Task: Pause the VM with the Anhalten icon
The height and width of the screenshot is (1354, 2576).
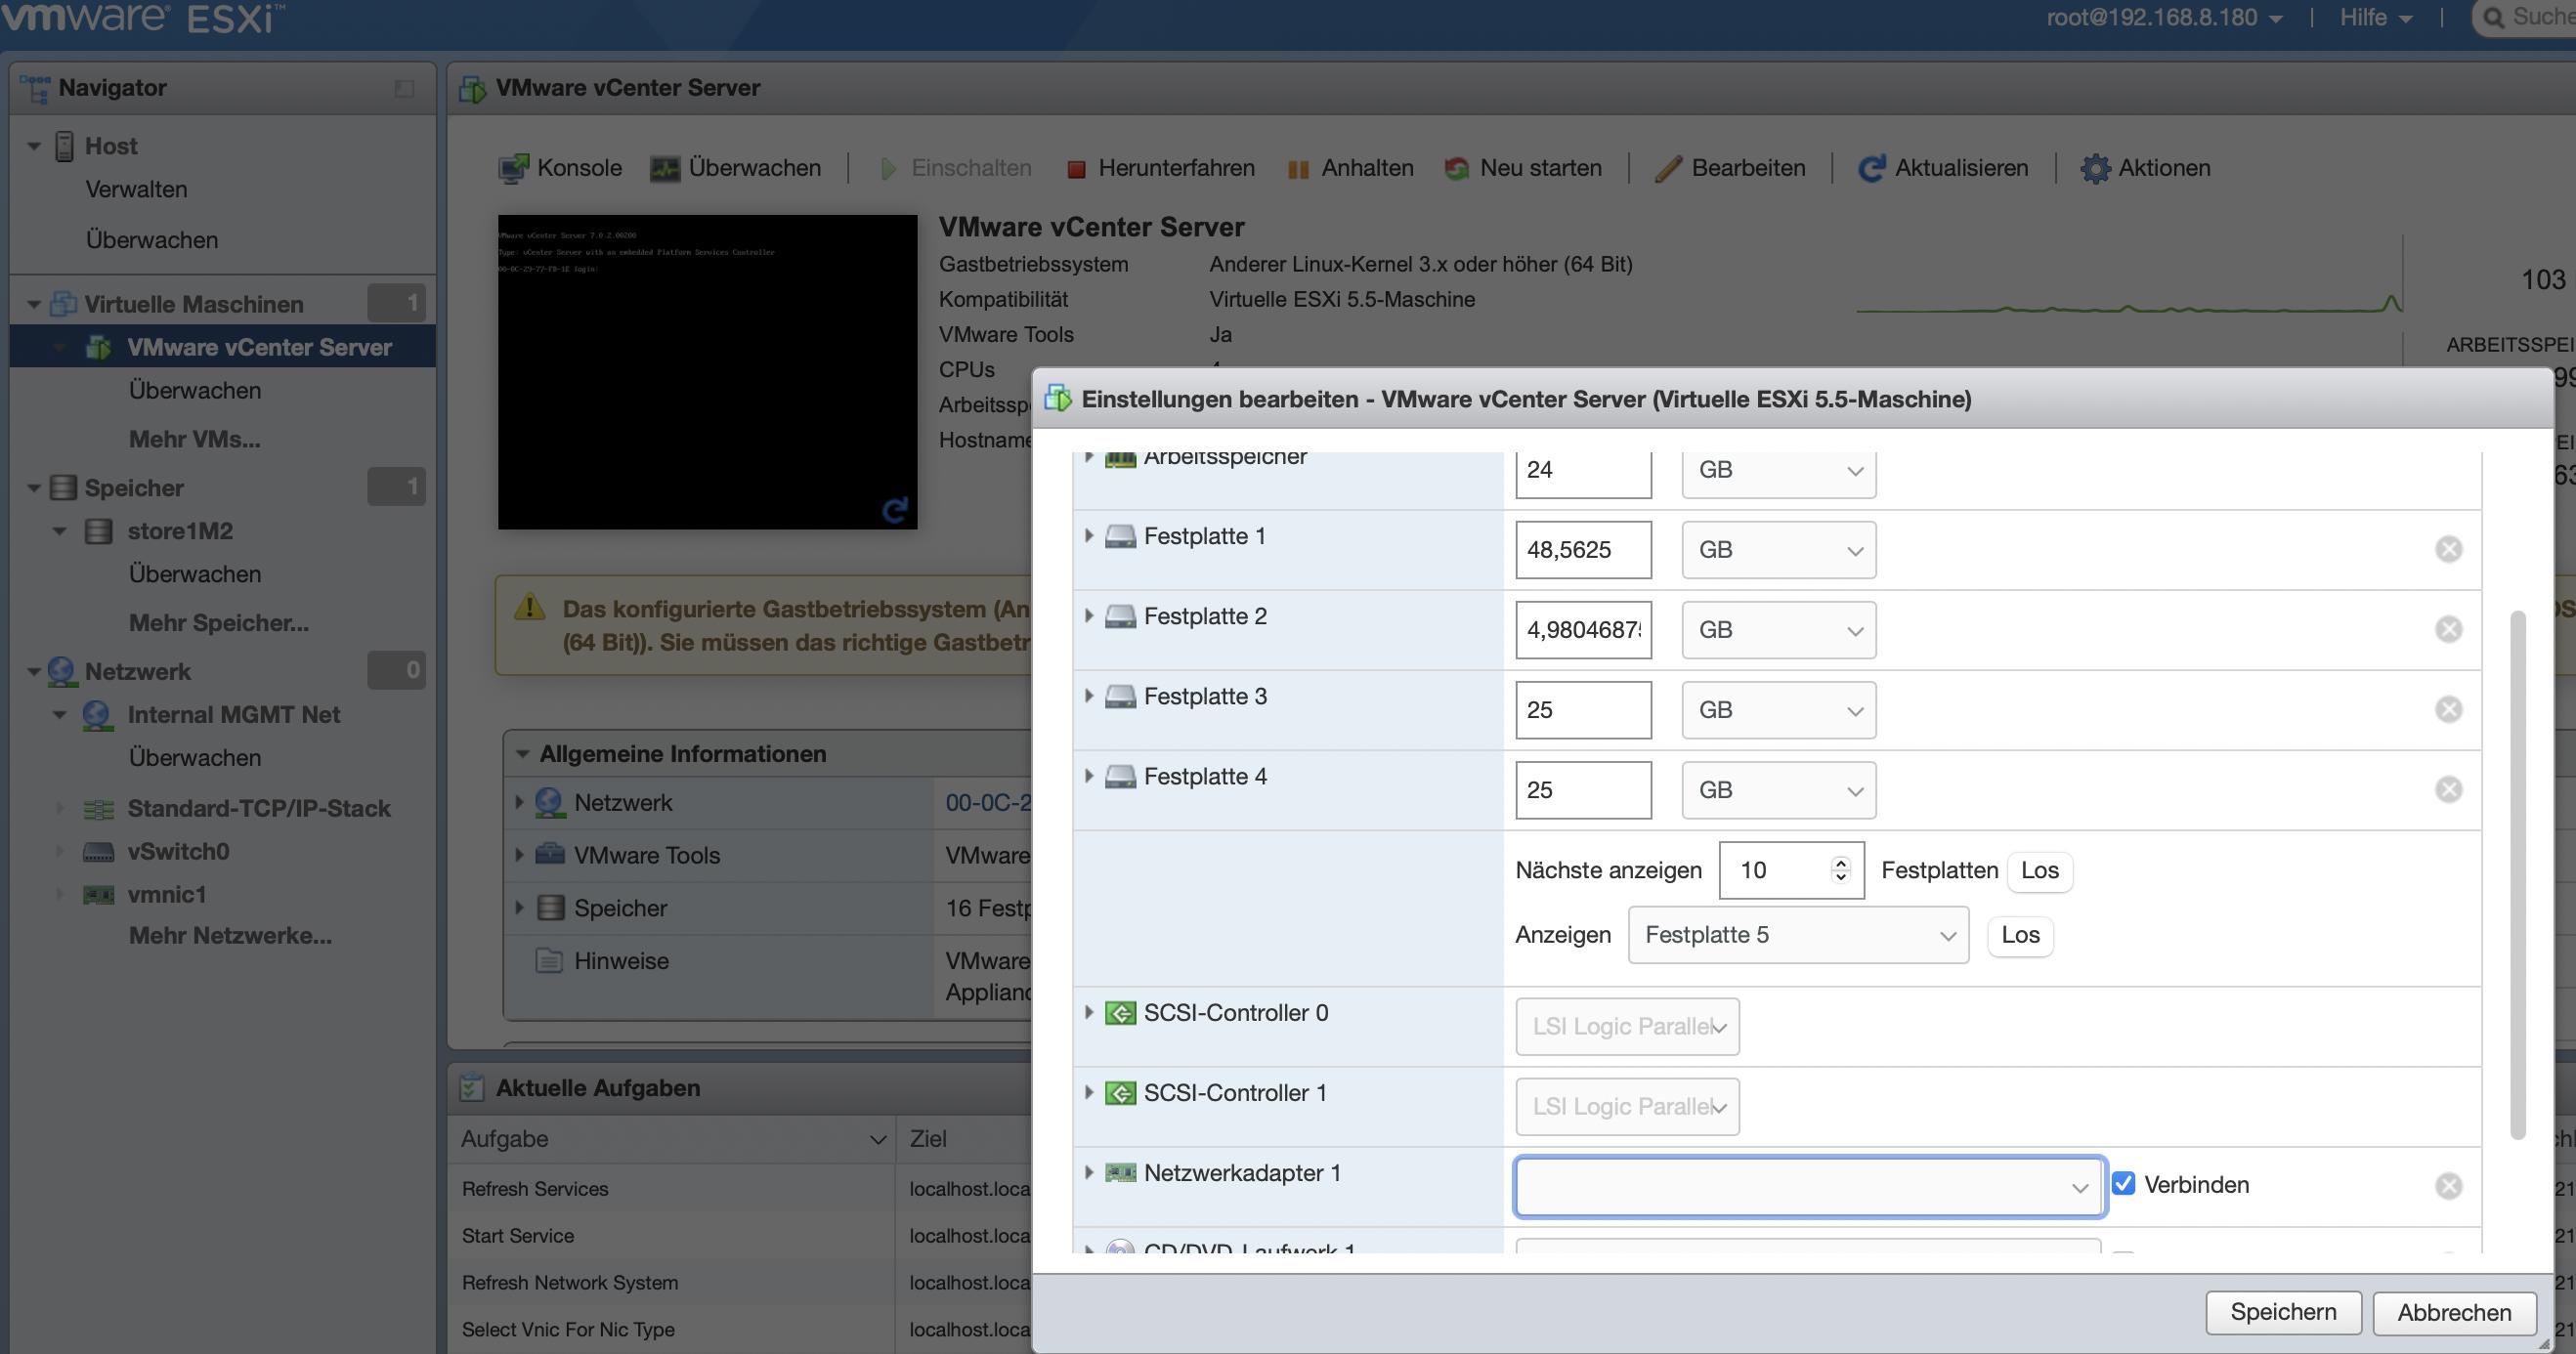Action: pyautogui.click(x=1298, y=167)
